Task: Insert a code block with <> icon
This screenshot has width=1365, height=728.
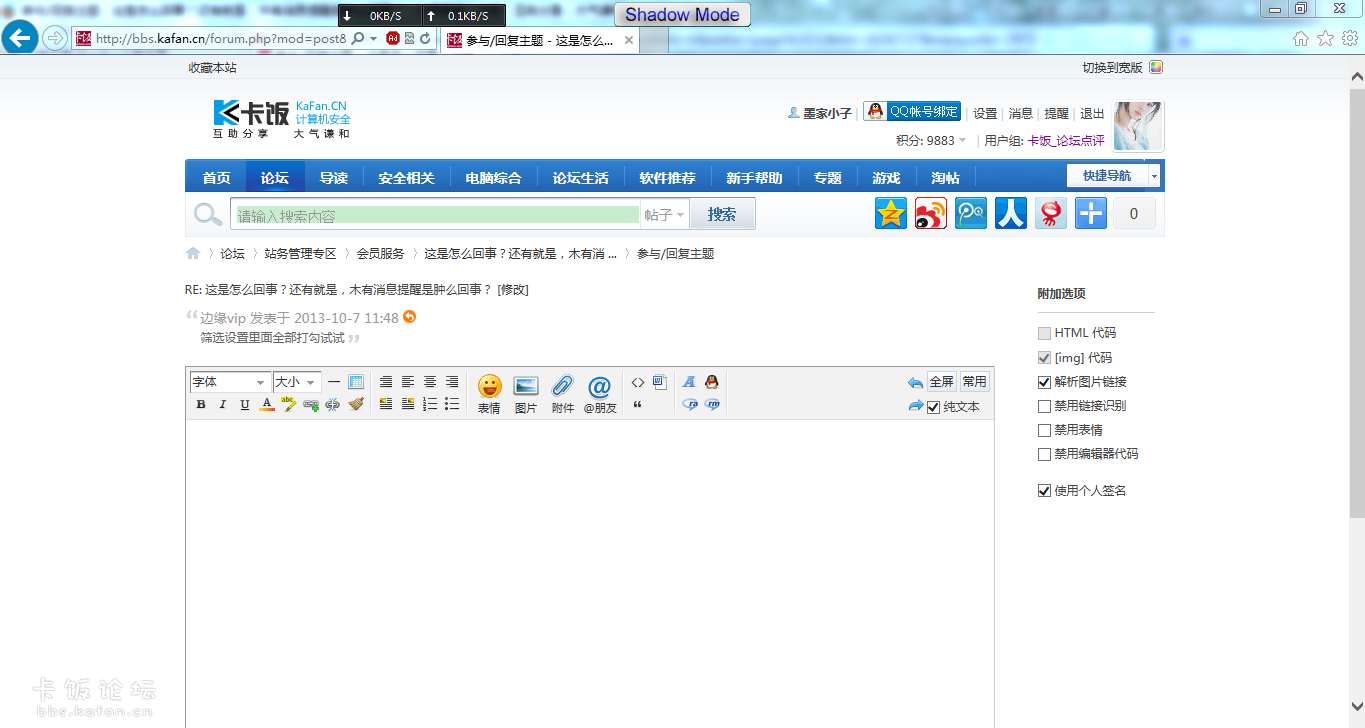Action: (x=638, y=382)
